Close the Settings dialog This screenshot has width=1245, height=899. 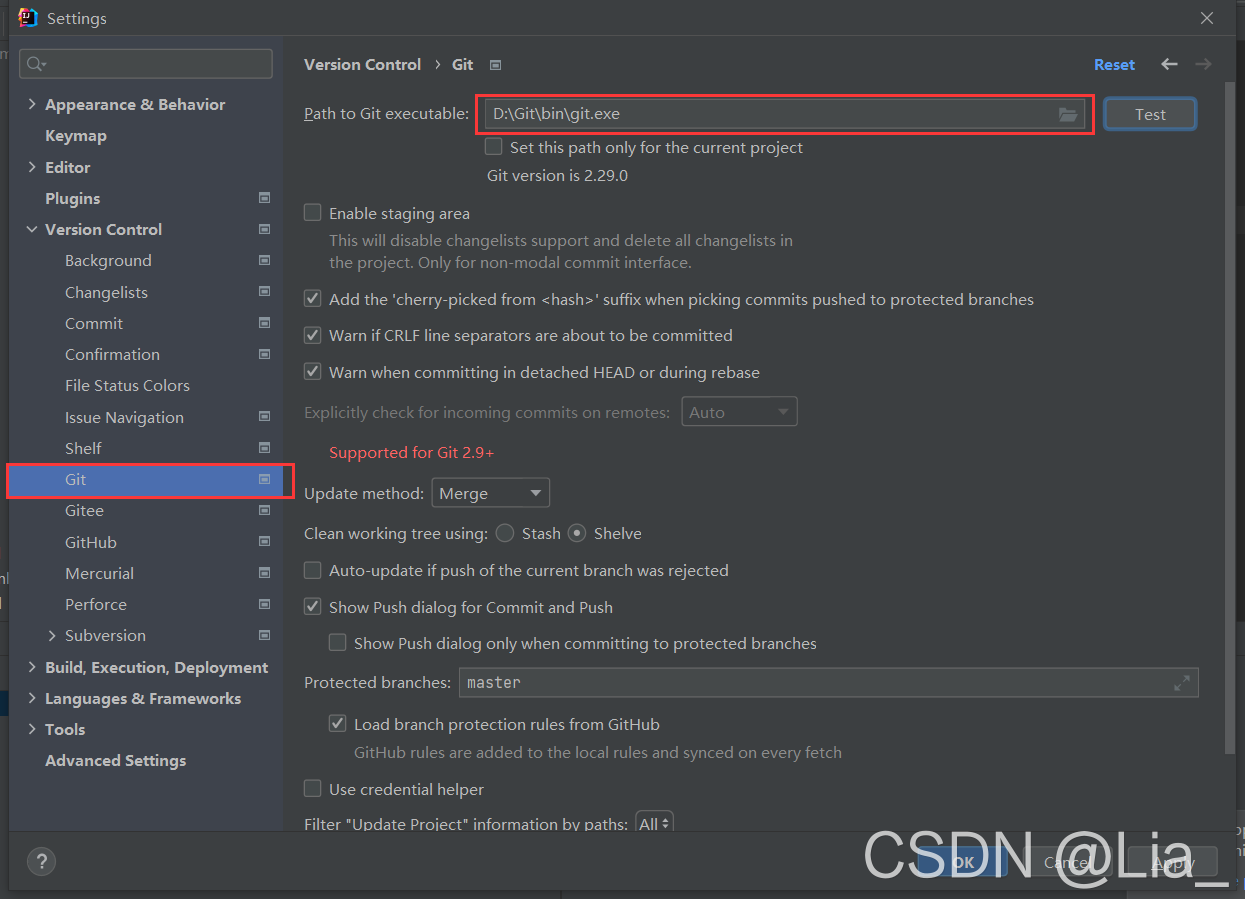1207,18
